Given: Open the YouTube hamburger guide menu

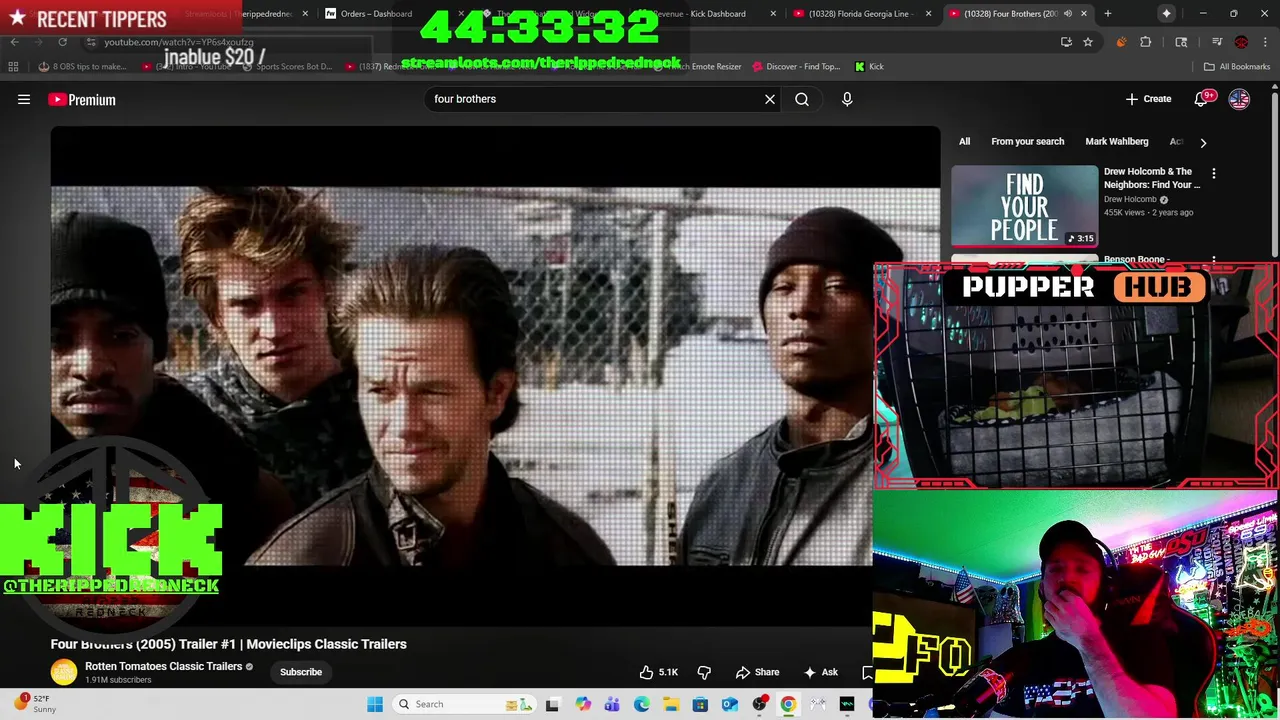Looking at the screenshot, I should coord(24,99).
